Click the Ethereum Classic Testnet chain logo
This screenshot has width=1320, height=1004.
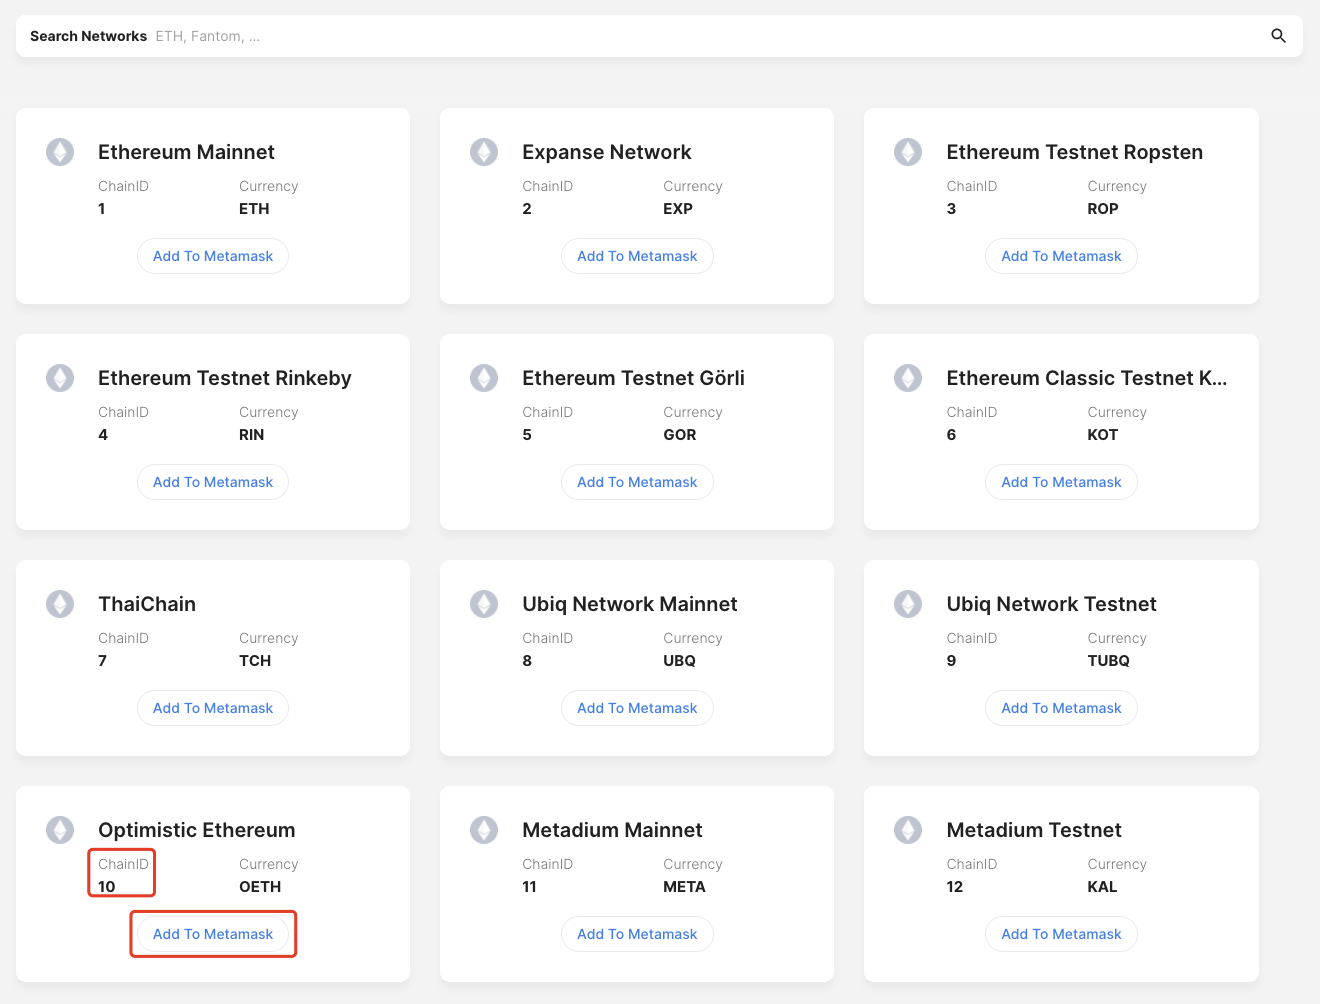tap(908, 378)
